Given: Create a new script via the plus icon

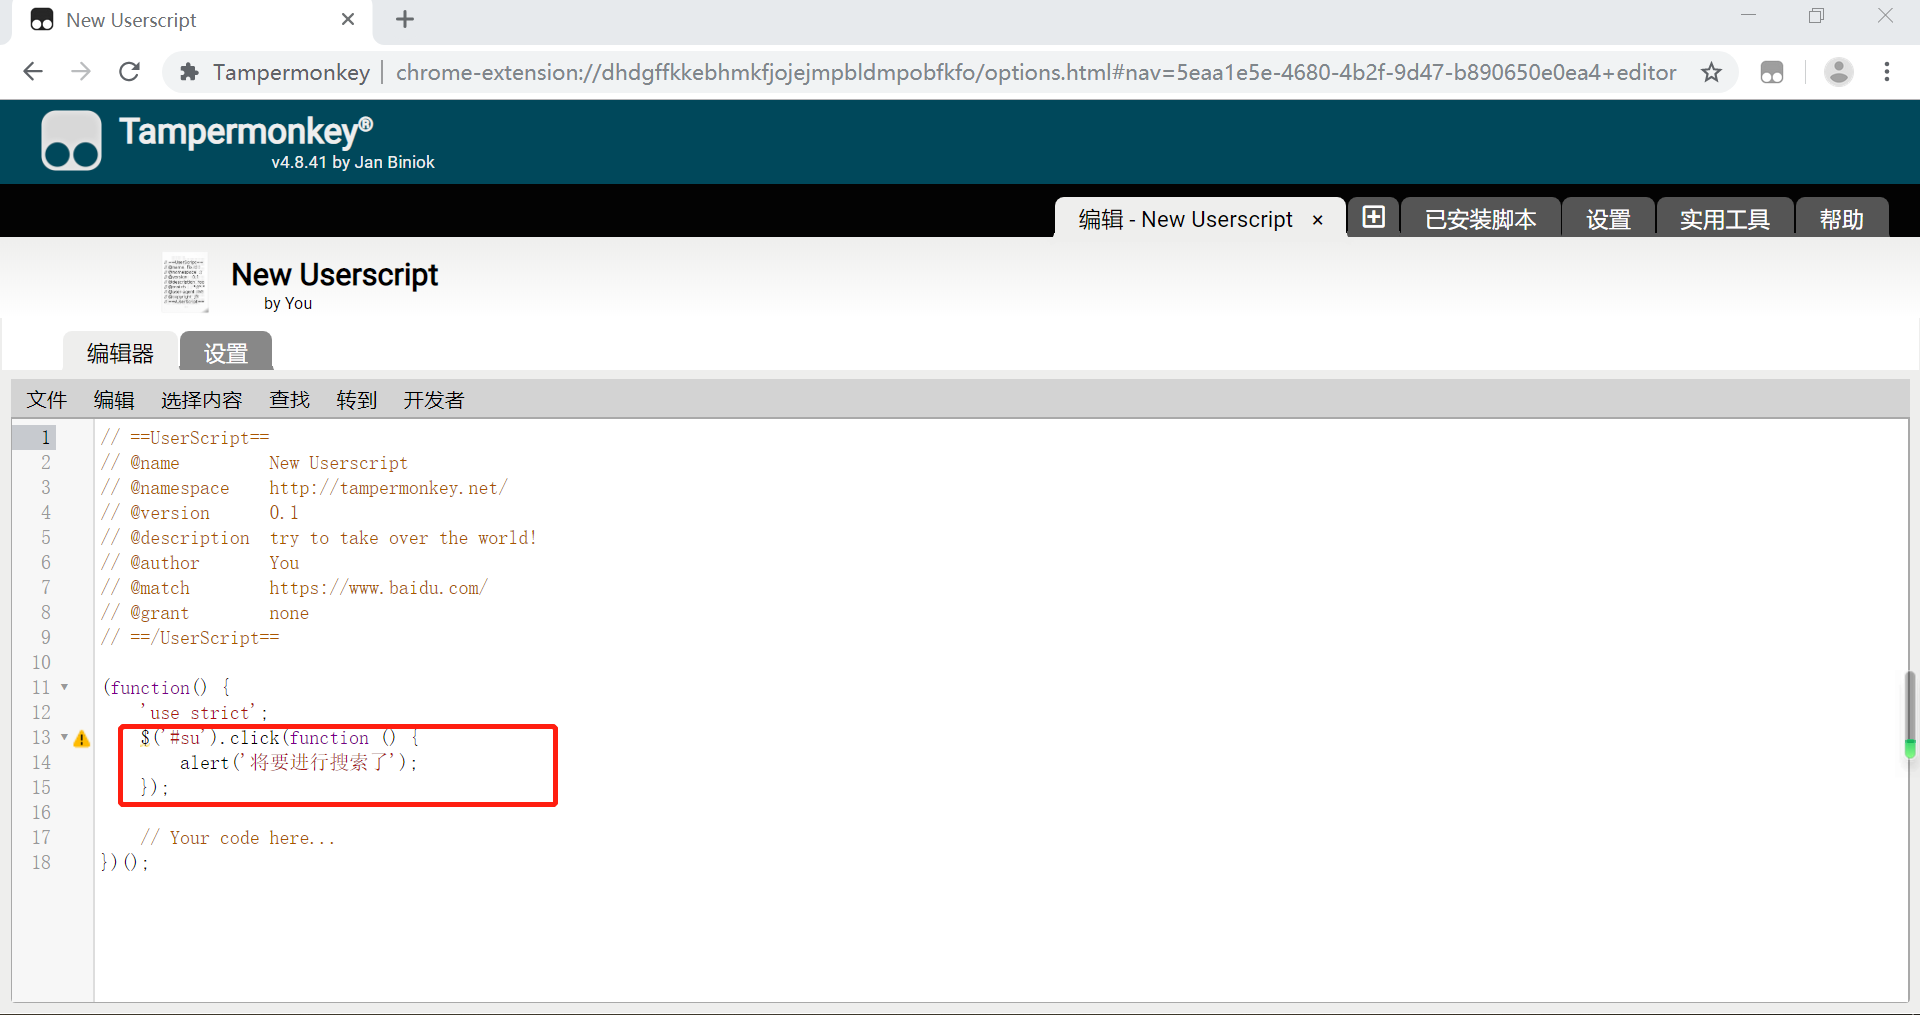Looking at the screenshot, I should (1373, 216).
